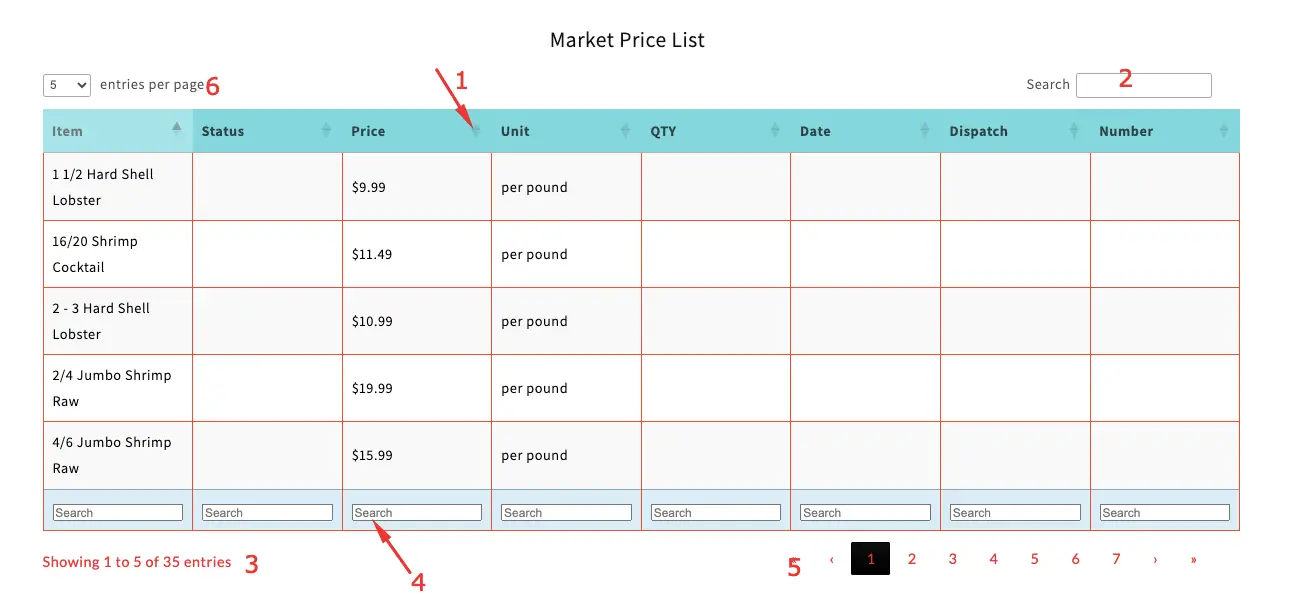This screenshot has height=597, width=1297.
Task: Click the Price column footer search field
Action: 417,513
